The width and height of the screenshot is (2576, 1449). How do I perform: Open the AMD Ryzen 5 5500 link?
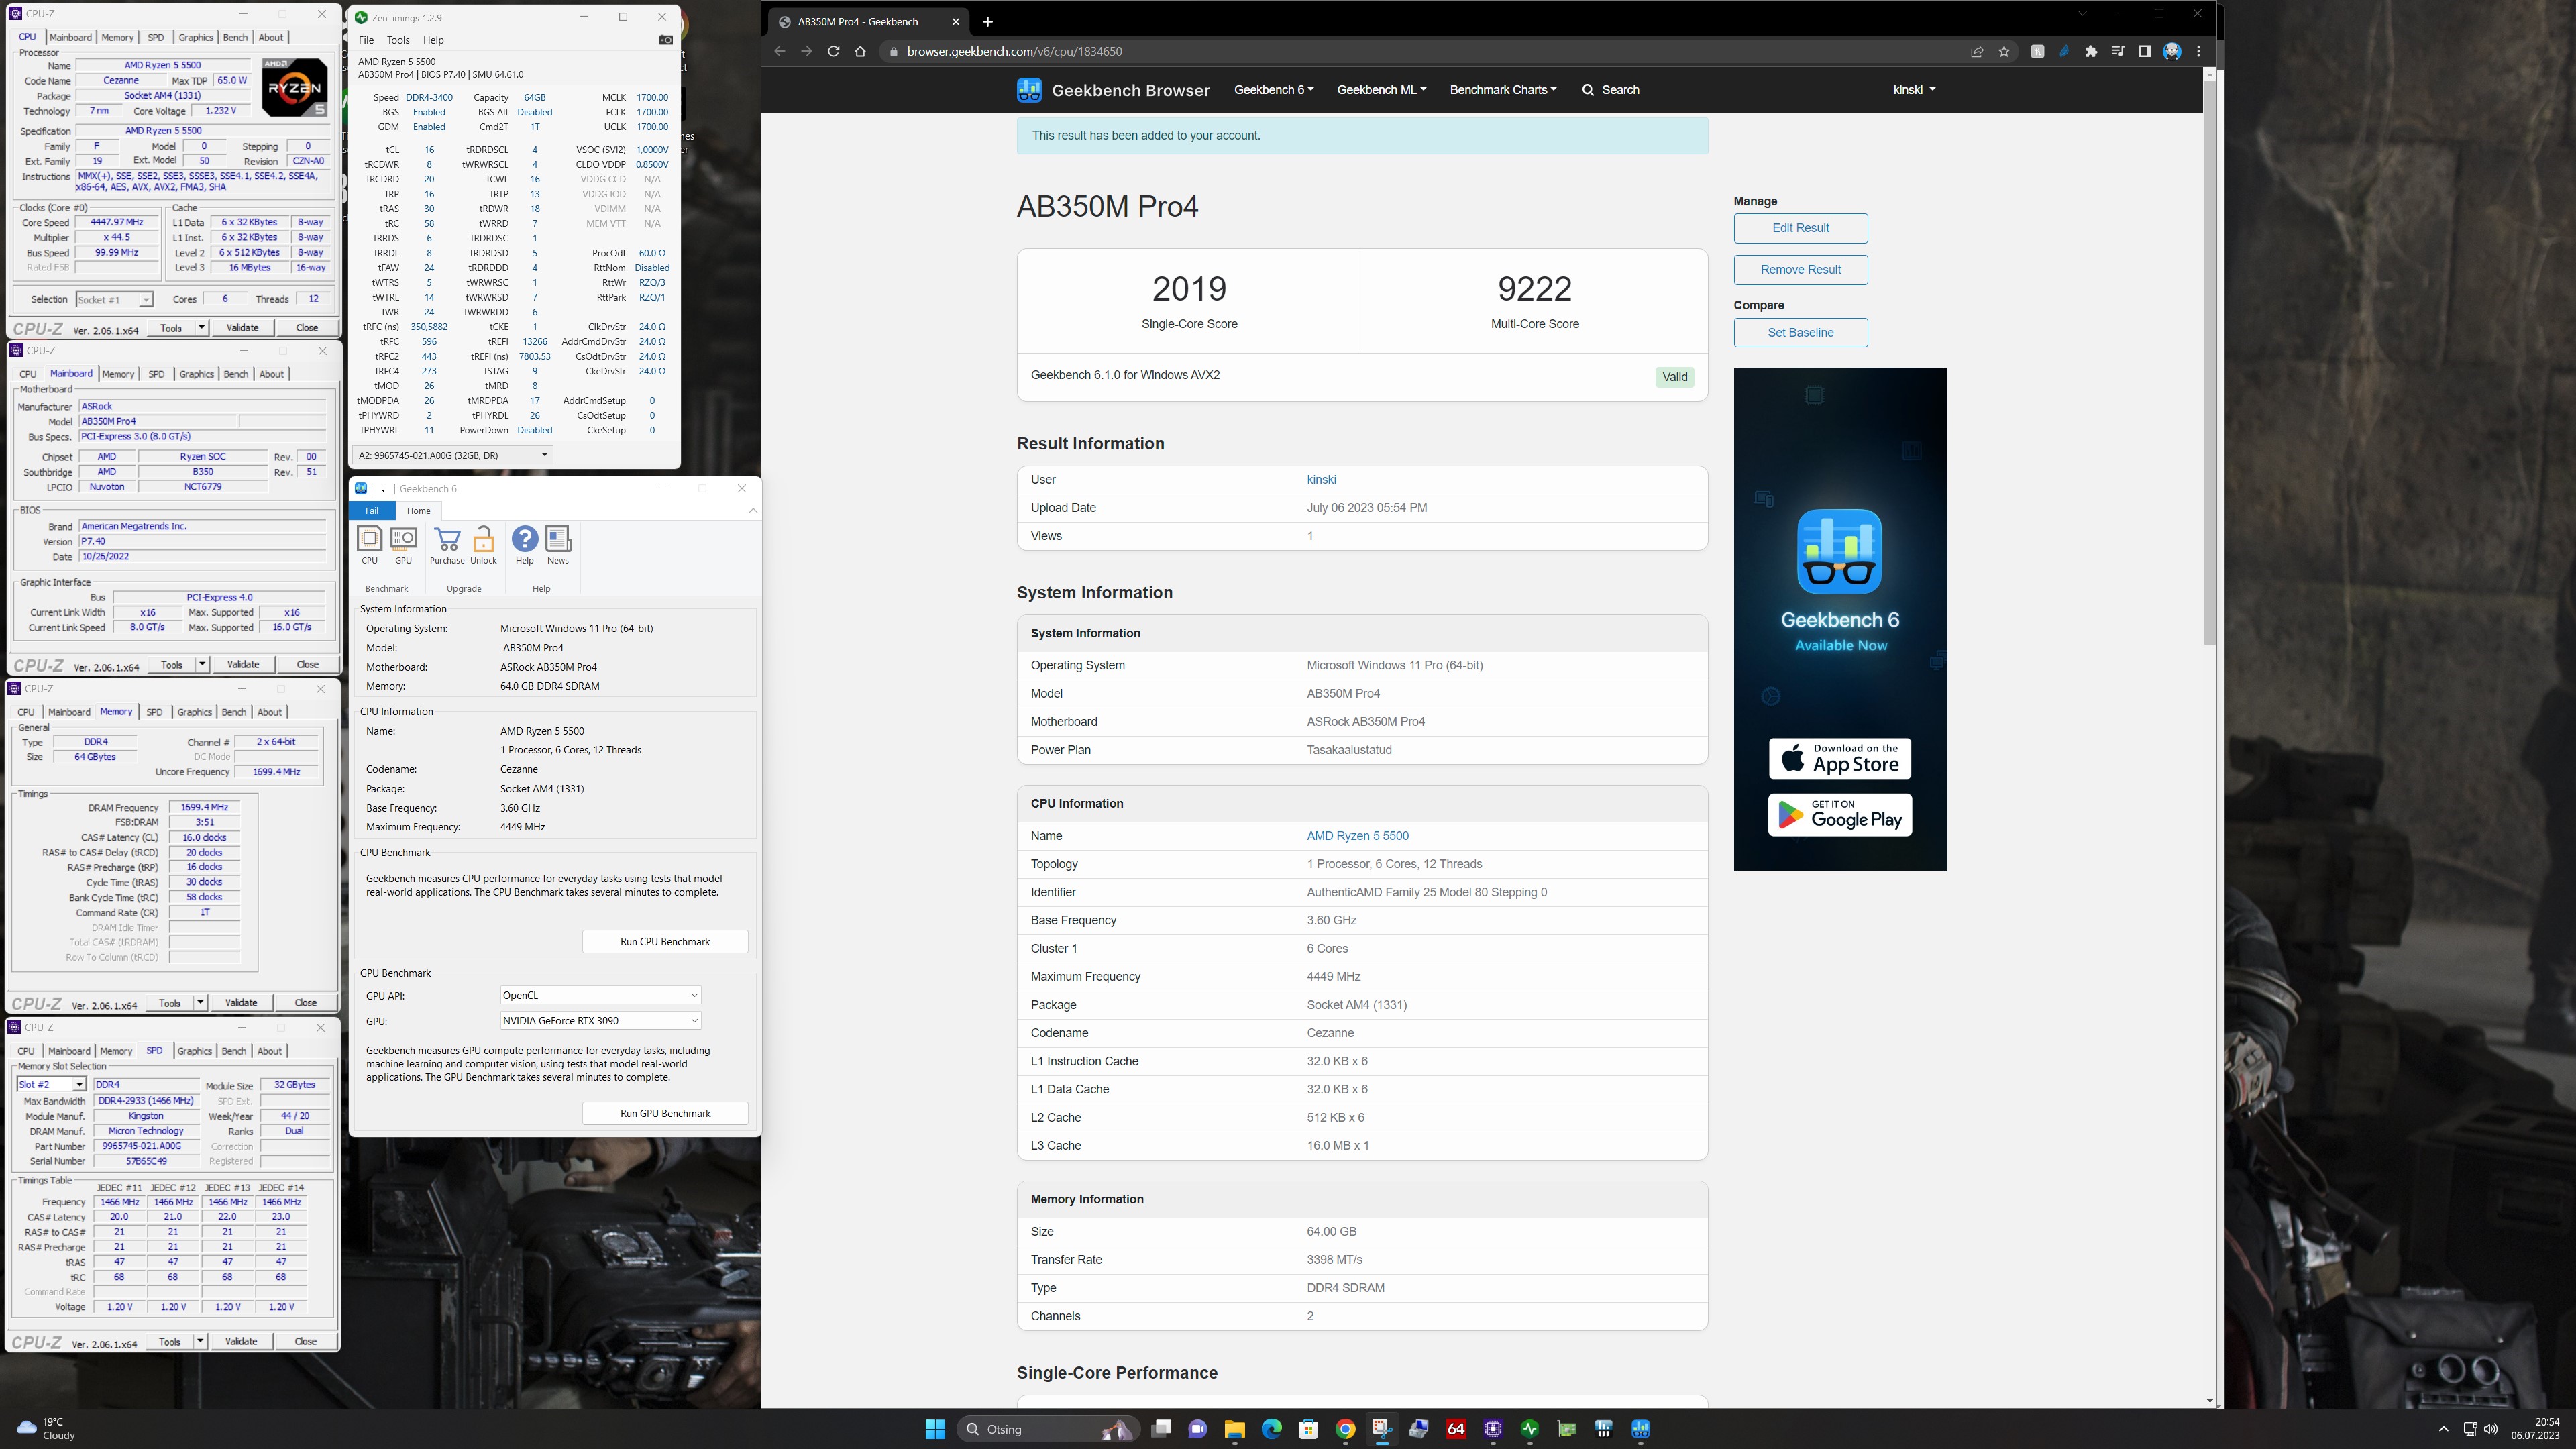[1357, 836]
